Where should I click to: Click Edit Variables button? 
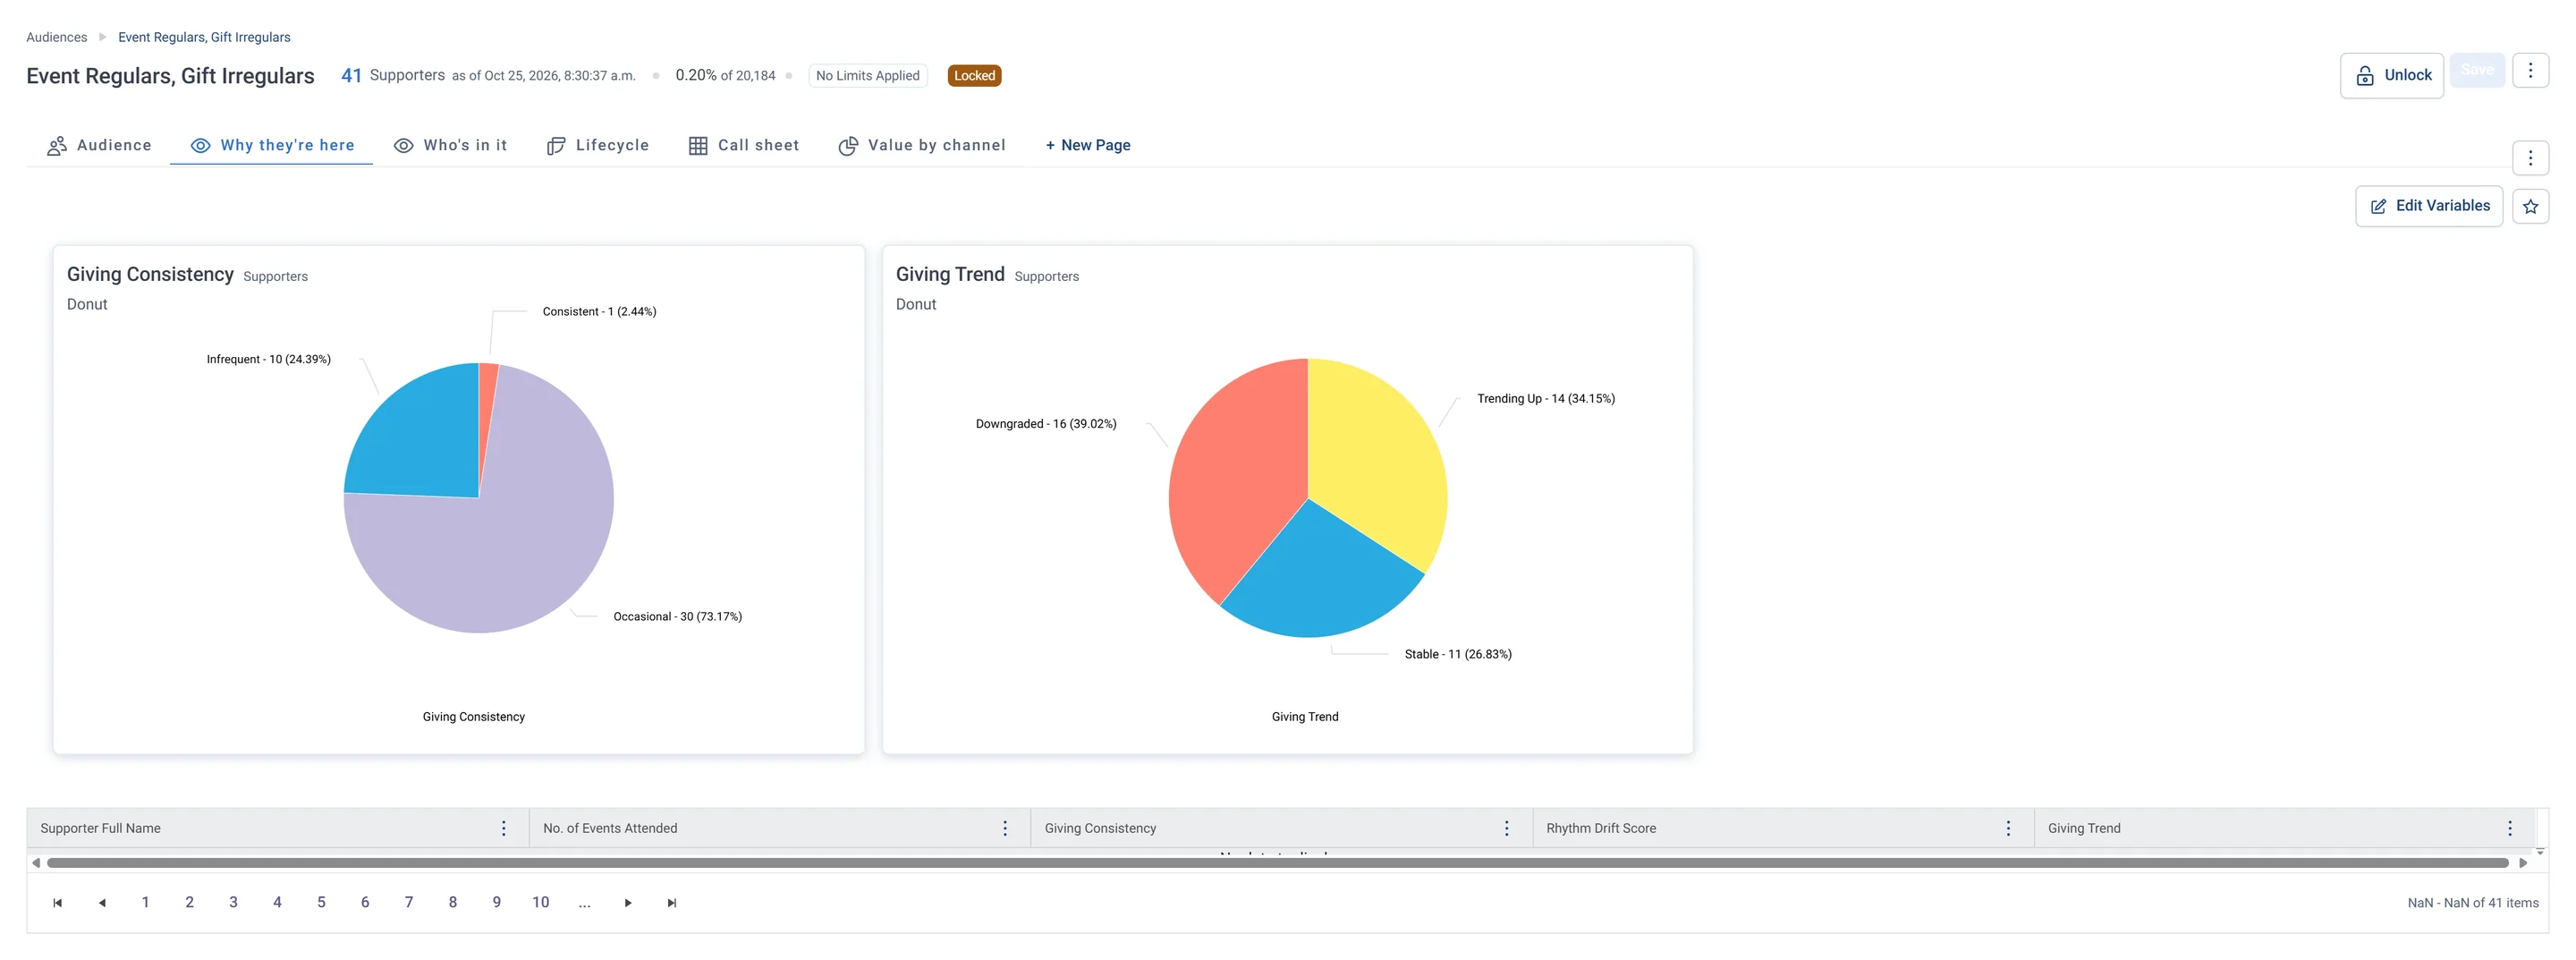pos(2428,206)
